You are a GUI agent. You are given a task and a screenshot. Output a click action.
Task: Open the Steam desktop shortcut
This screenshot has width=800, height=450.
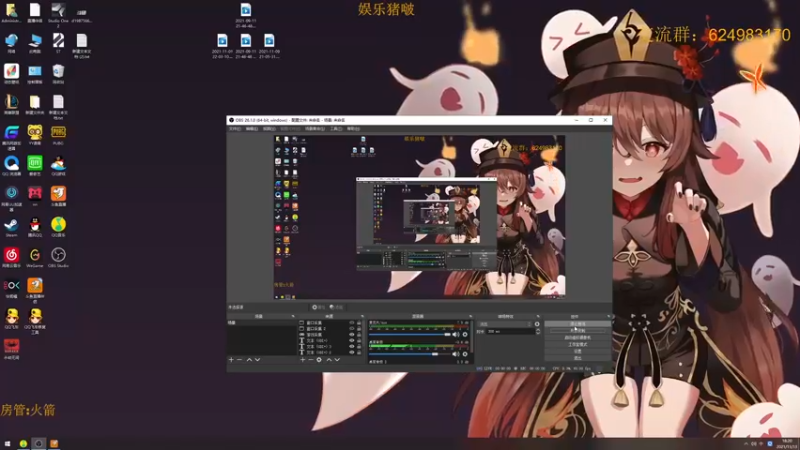[x=11, y=227]
